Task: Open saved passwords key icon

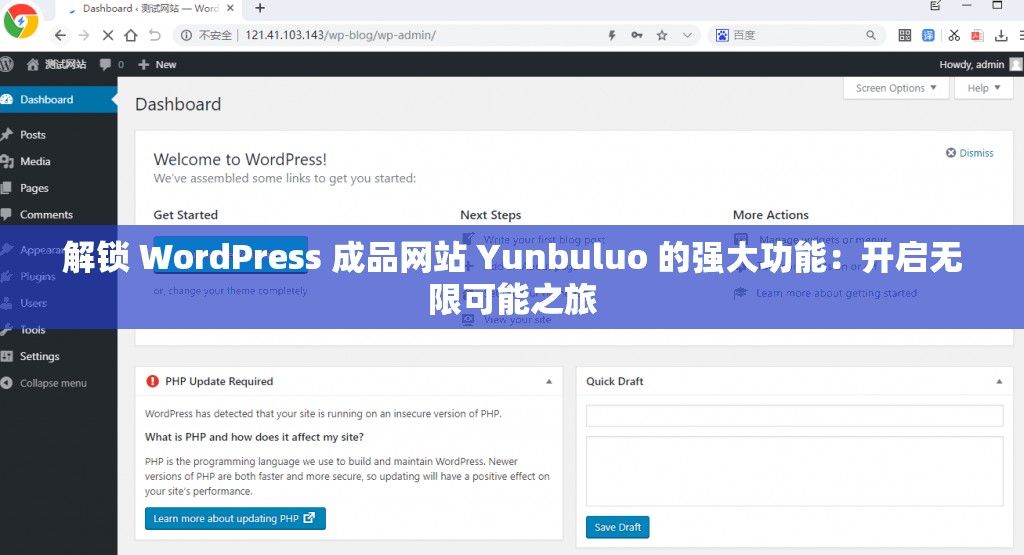Action: click(637, 35)
